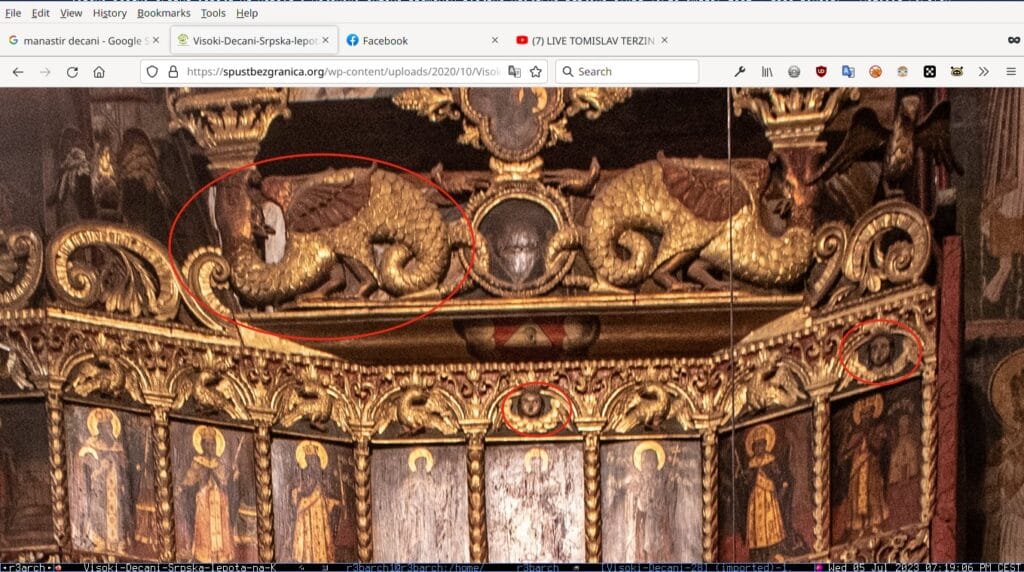Close the manastir decani Google tab

coord(156,40)
